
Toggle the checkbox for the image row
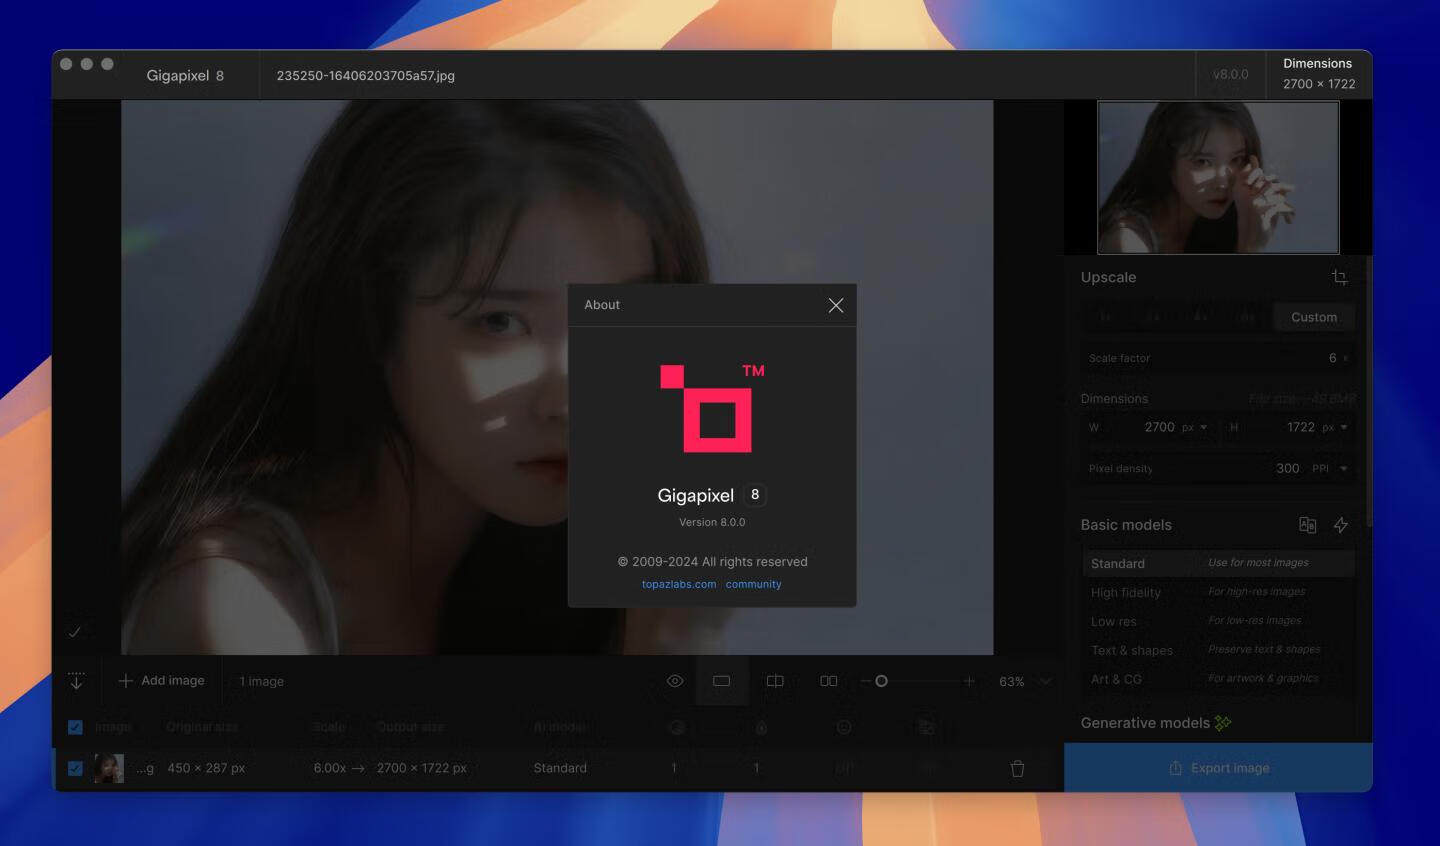coord(75,768)
